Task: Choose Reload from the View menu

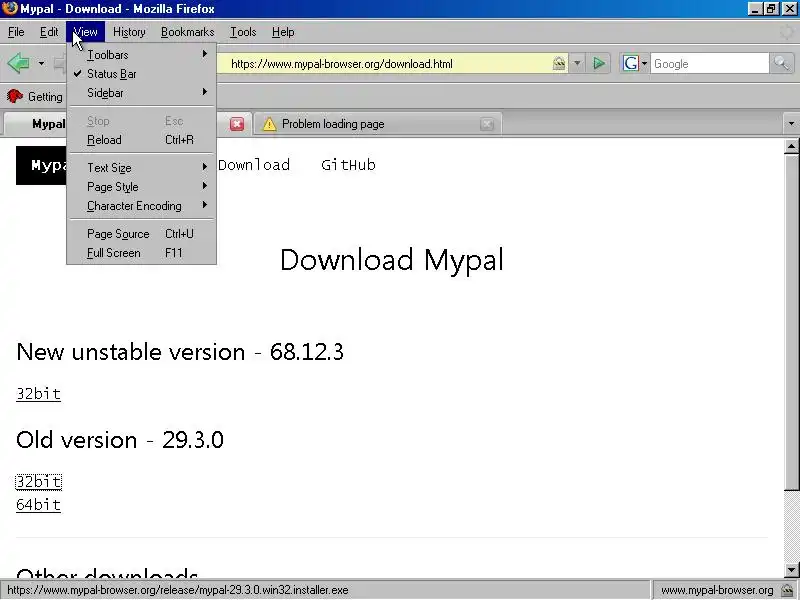Action: [x=141, y=140]
